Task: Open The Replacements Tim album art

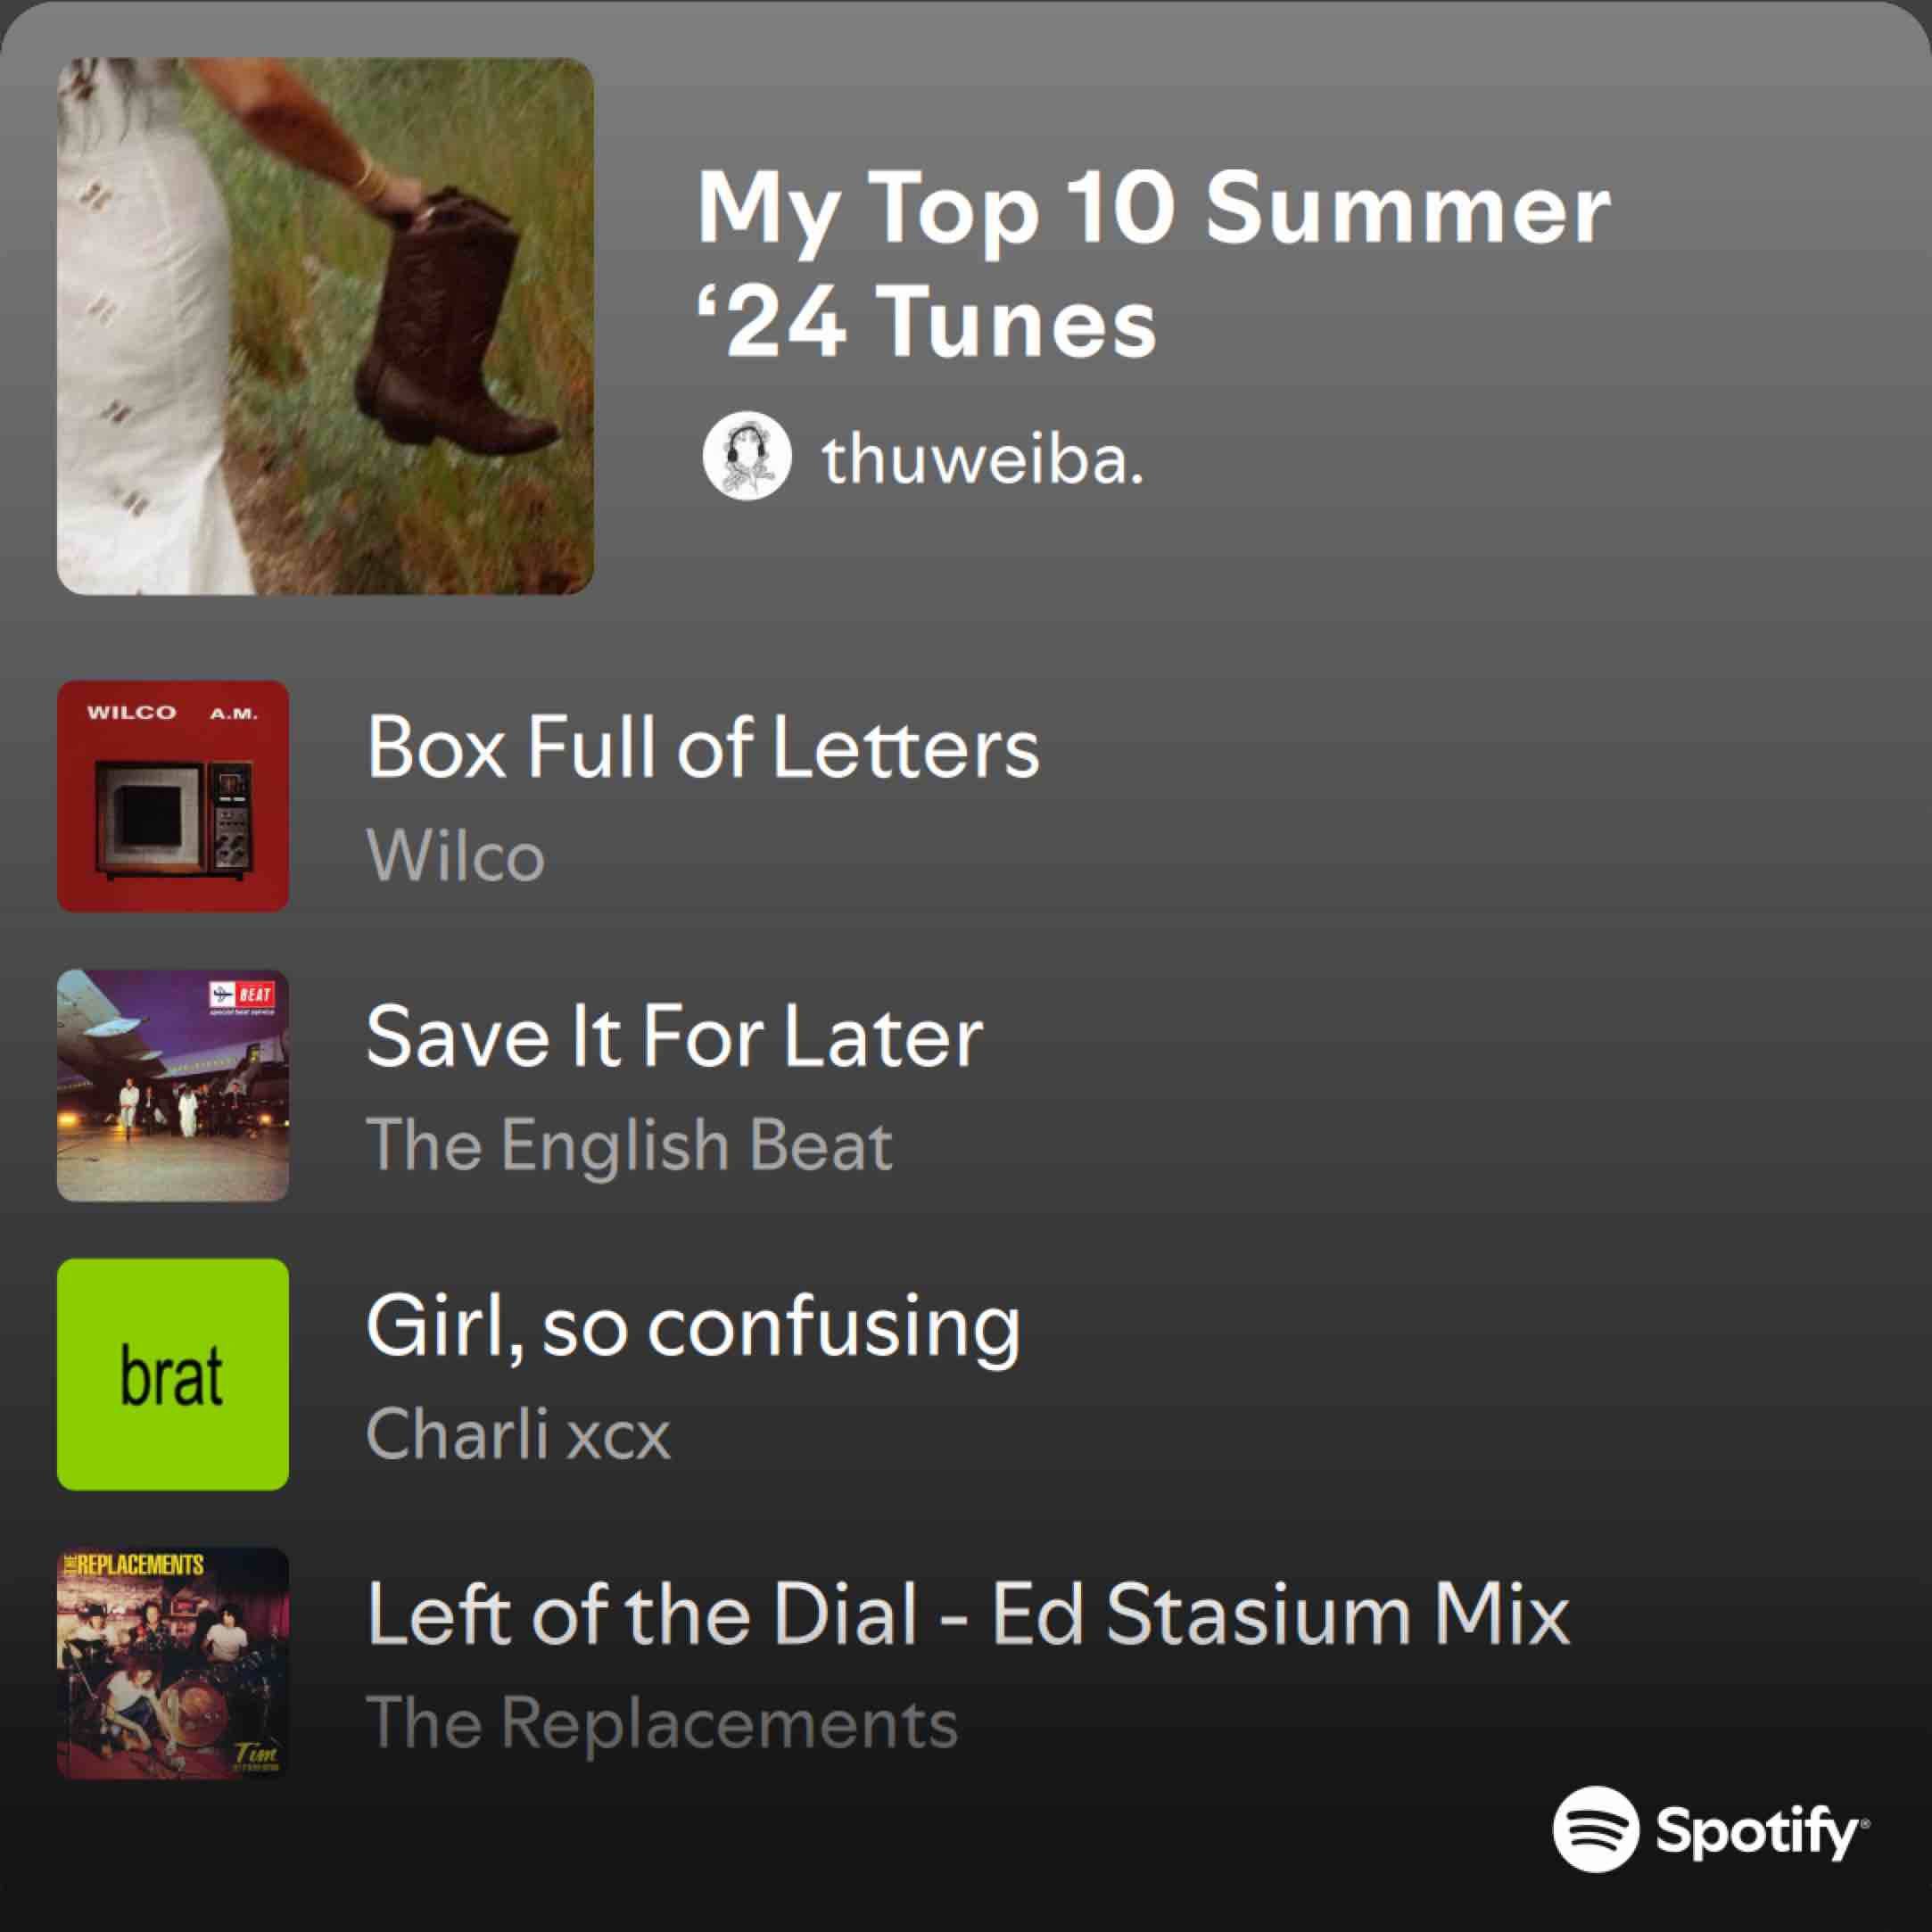Action: 173,1663
